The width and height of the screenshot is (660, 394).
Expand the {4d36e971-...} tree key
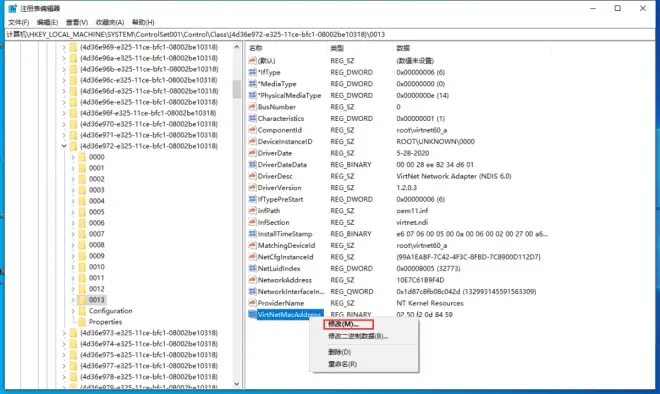point(64,135)
